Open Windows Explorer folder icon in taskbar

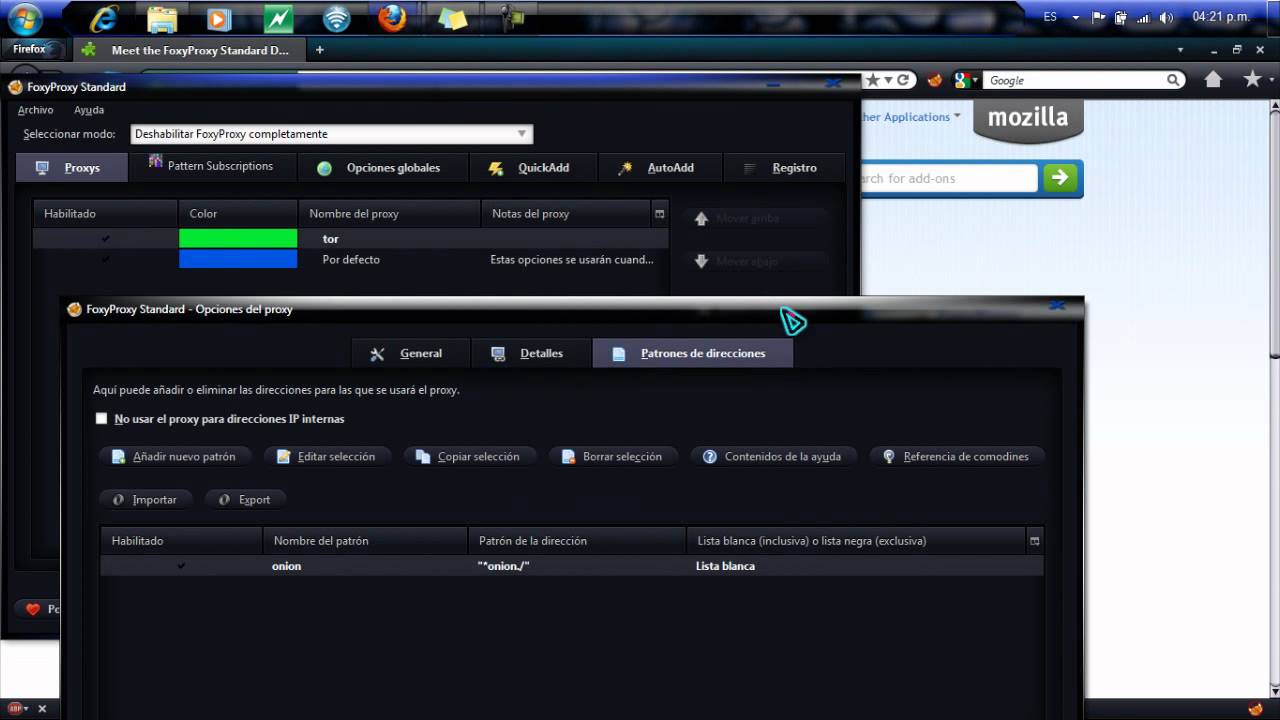162,18
